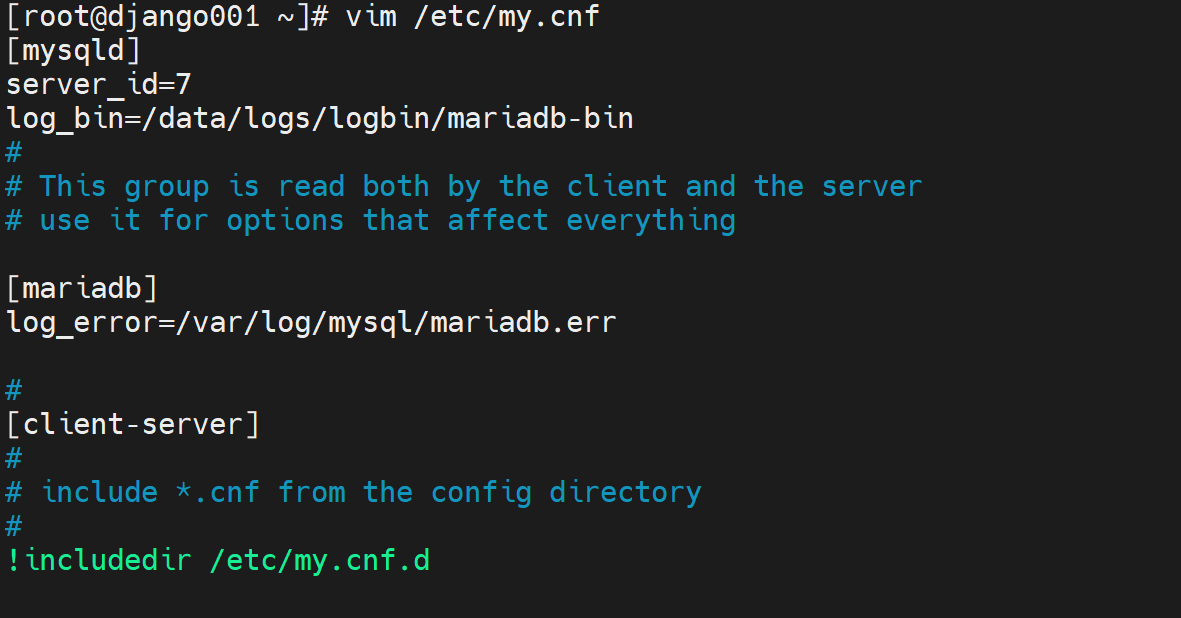Click the lone # directly above !includedir
The width and height of the screenshot is (1181, 618).
click(14, 526)
